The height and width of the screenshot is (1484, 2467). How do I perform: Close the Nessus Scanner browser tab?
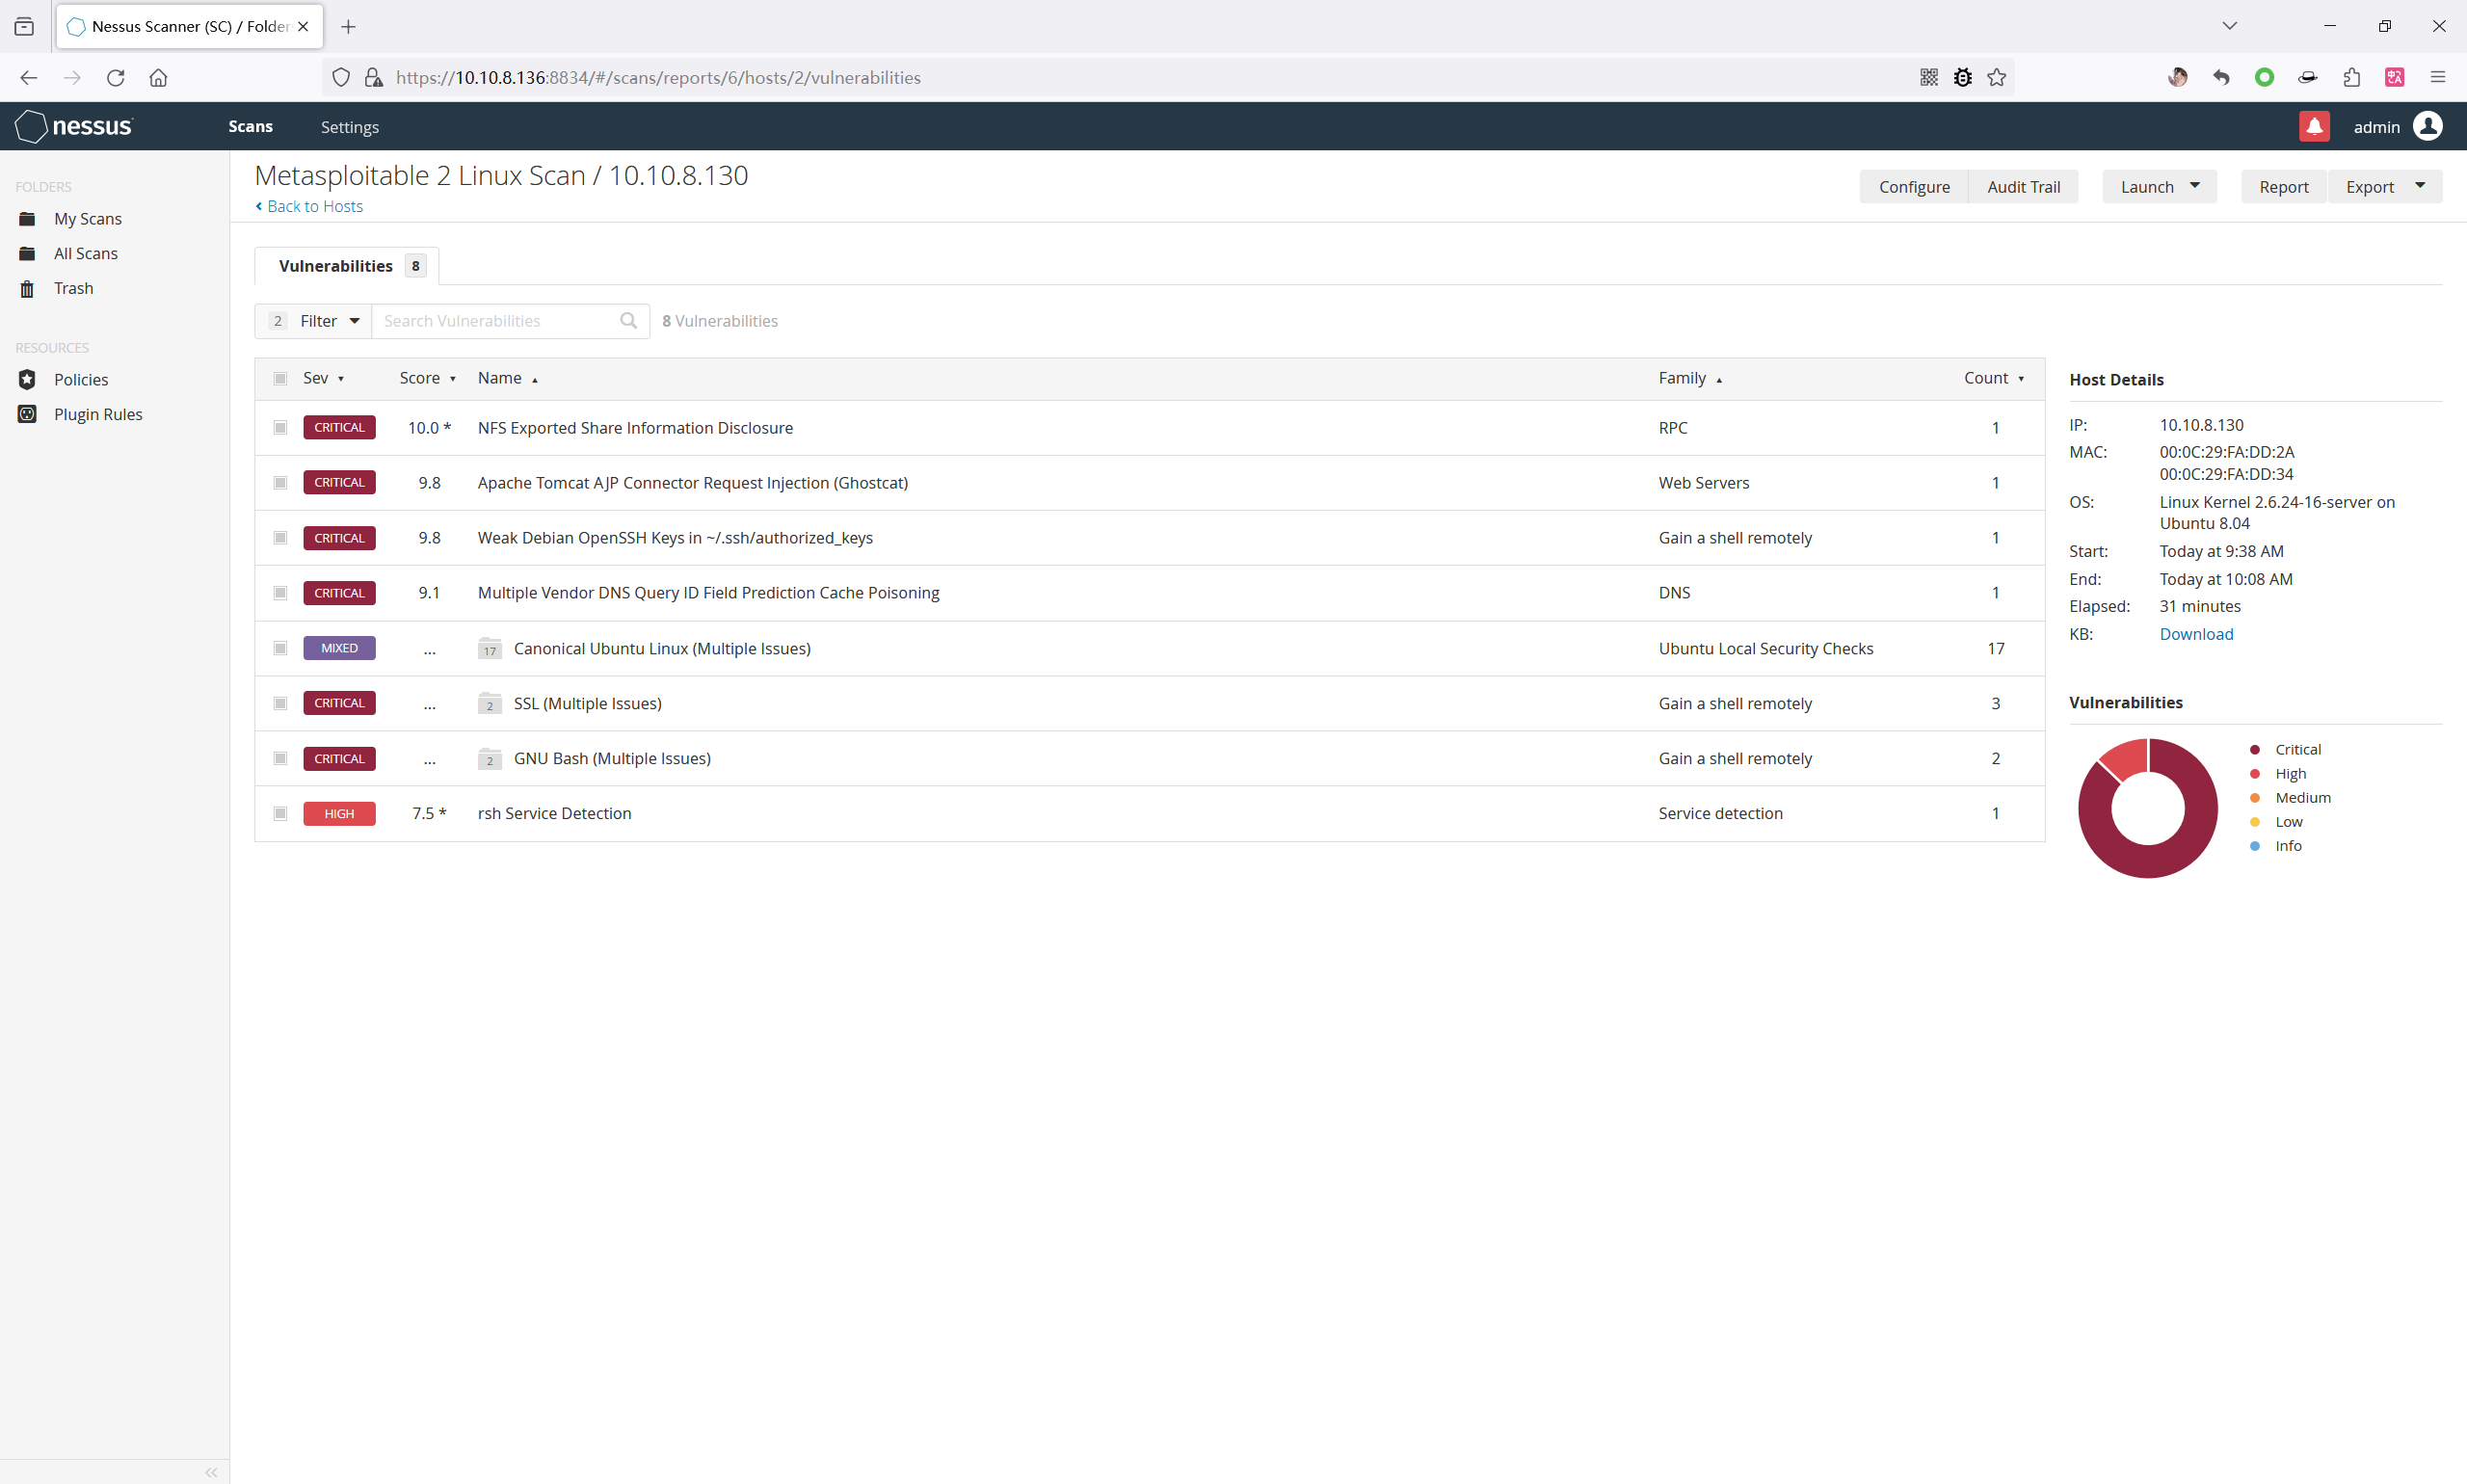click(303, 27)
